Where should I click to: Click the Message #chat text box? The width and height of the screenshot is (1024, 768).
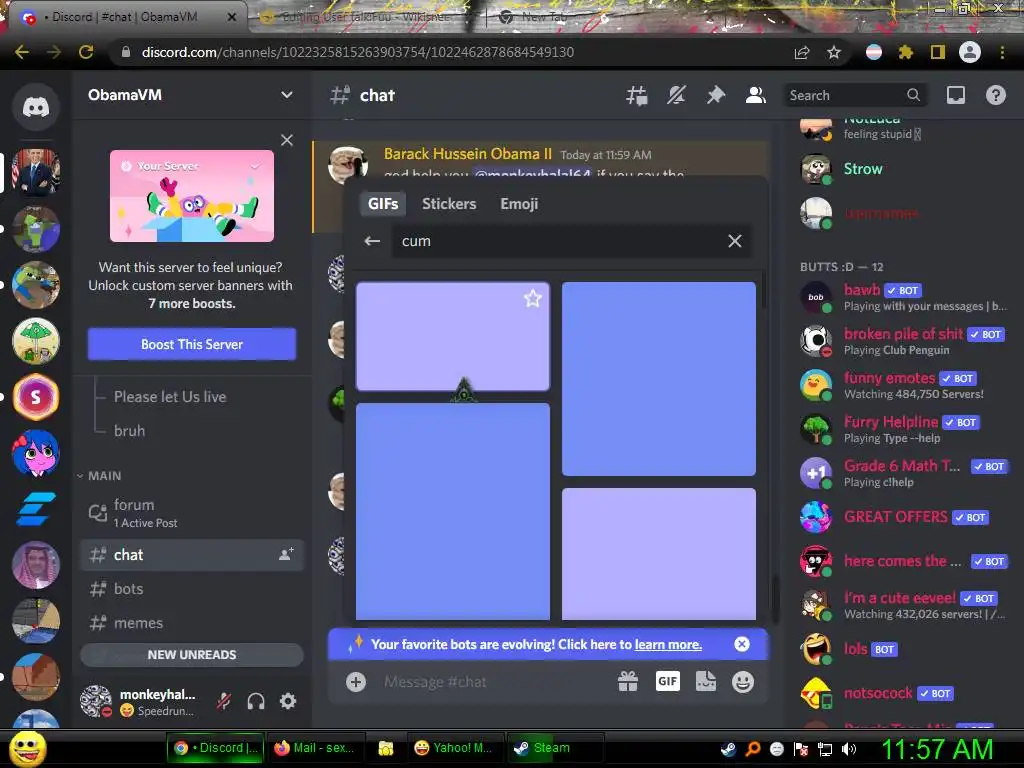tap(493, 682)
